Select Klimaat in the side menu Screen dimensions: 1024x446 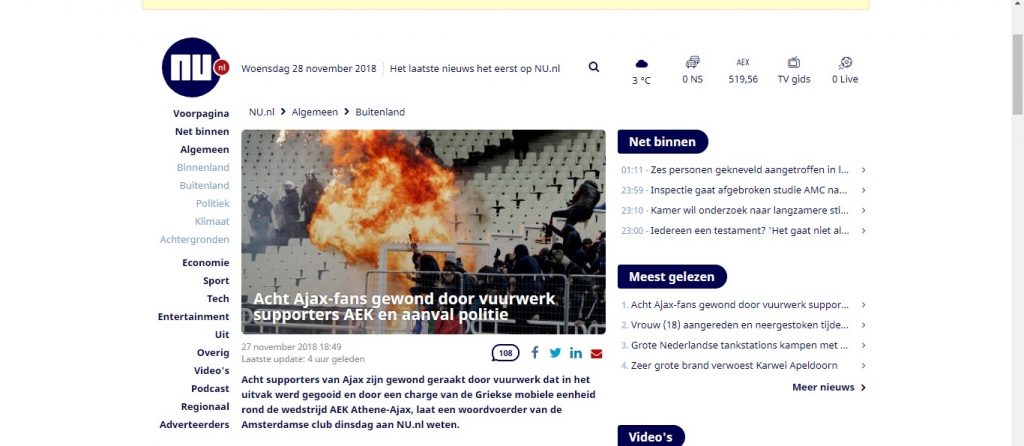212,221
